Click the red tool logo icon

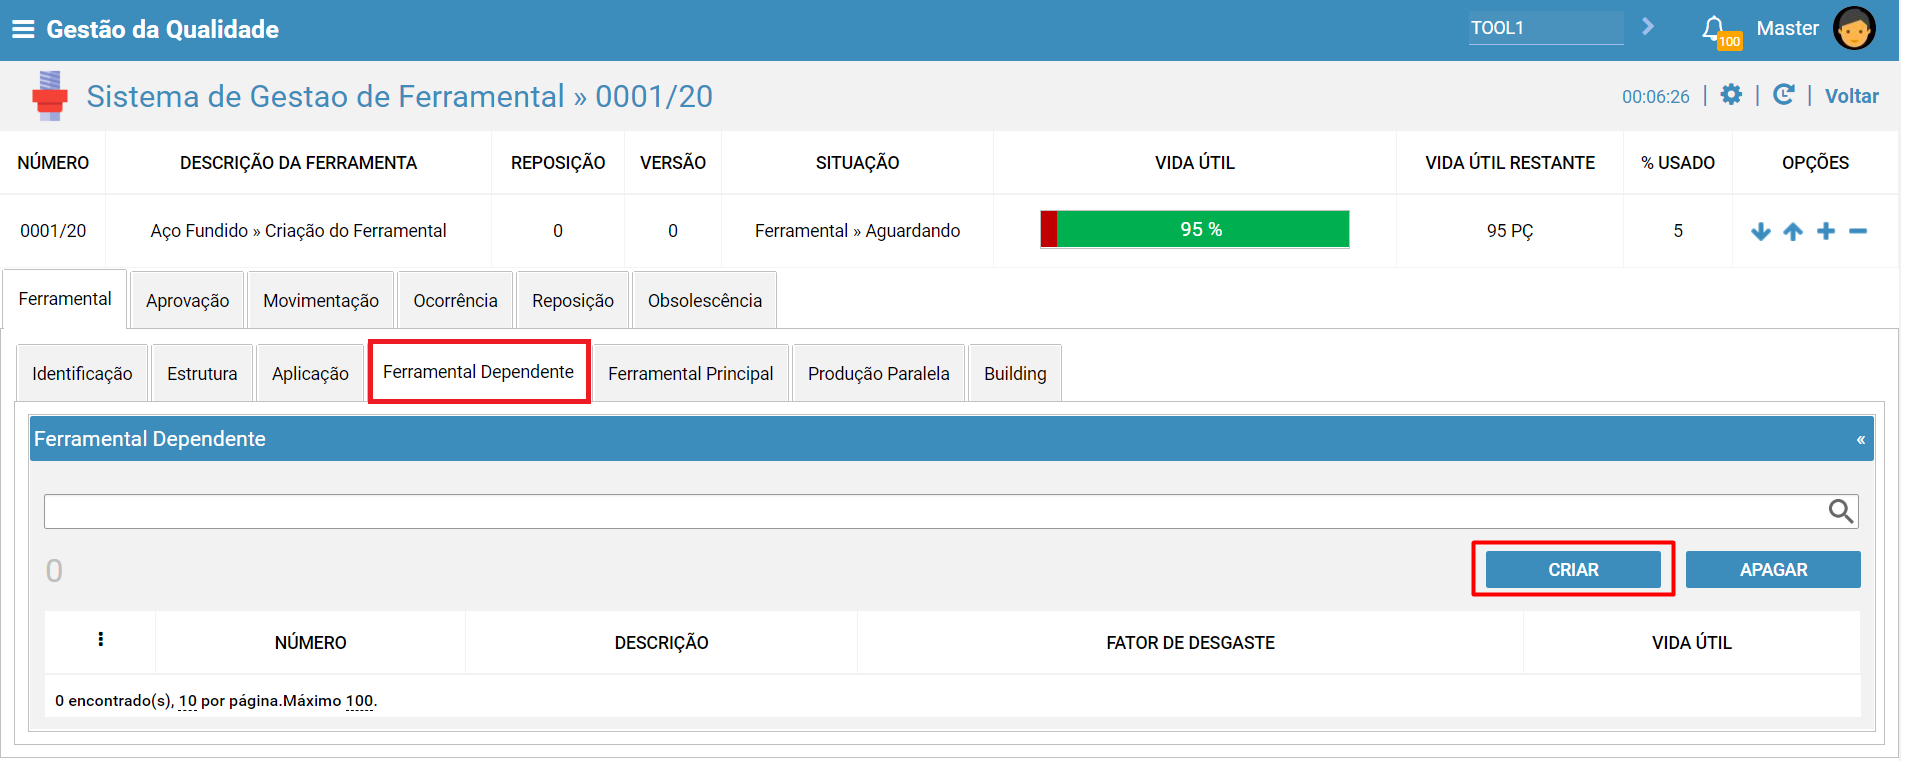[50, 96]
